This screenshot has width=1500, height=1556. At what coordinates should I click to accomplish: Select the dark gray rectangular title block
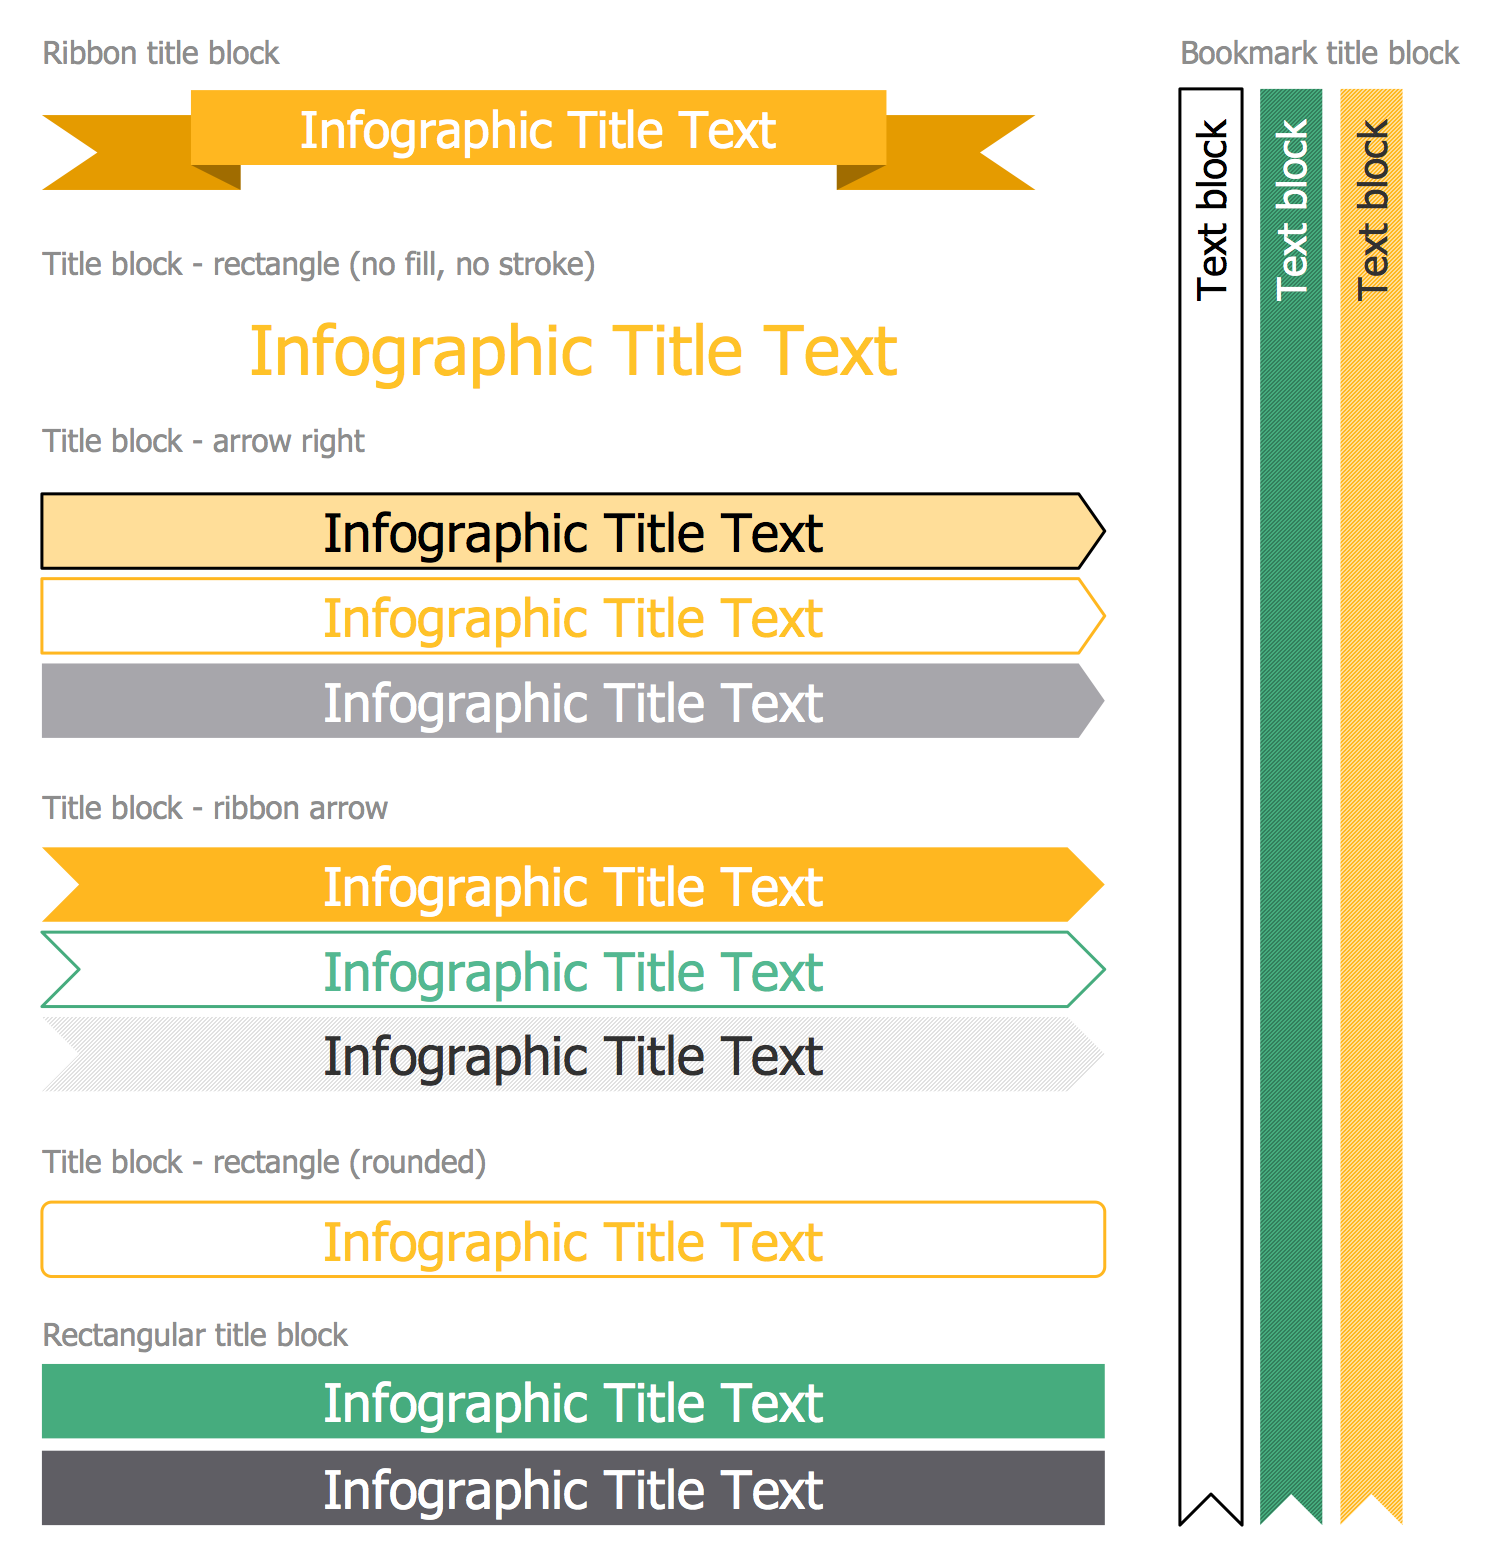pyautogui.click(x=573, y=1489)
